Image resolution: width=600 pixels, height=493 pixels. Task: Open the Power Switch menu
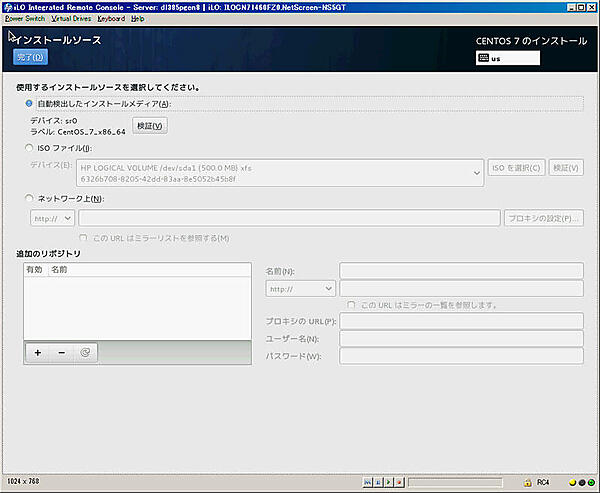(x=25, y=18)
